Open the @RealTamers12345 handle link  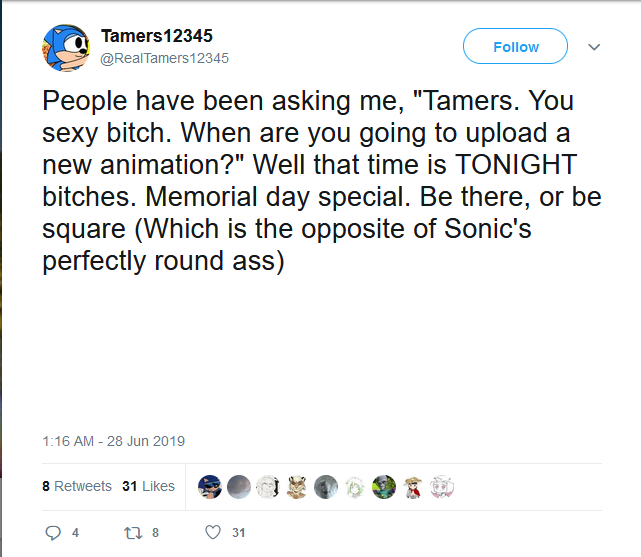click(165, 58)
